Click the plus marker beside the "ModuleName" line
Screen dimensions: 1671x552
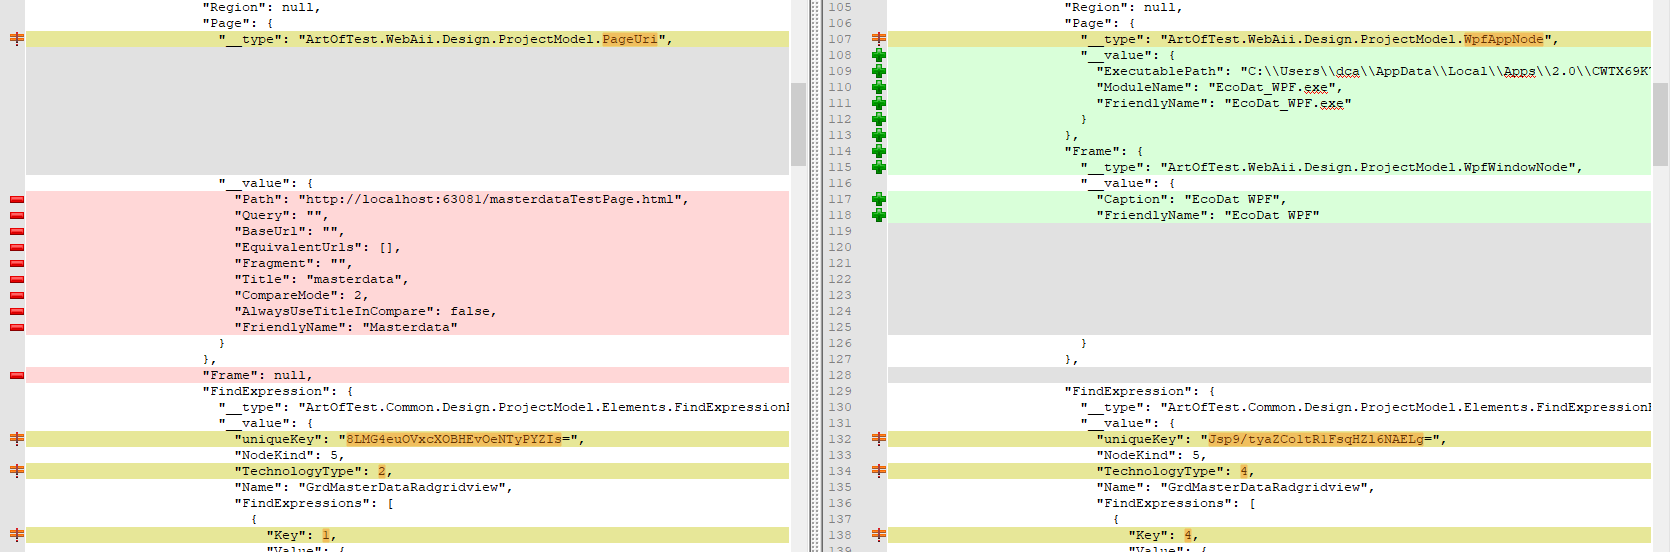(x=878, y=87)
